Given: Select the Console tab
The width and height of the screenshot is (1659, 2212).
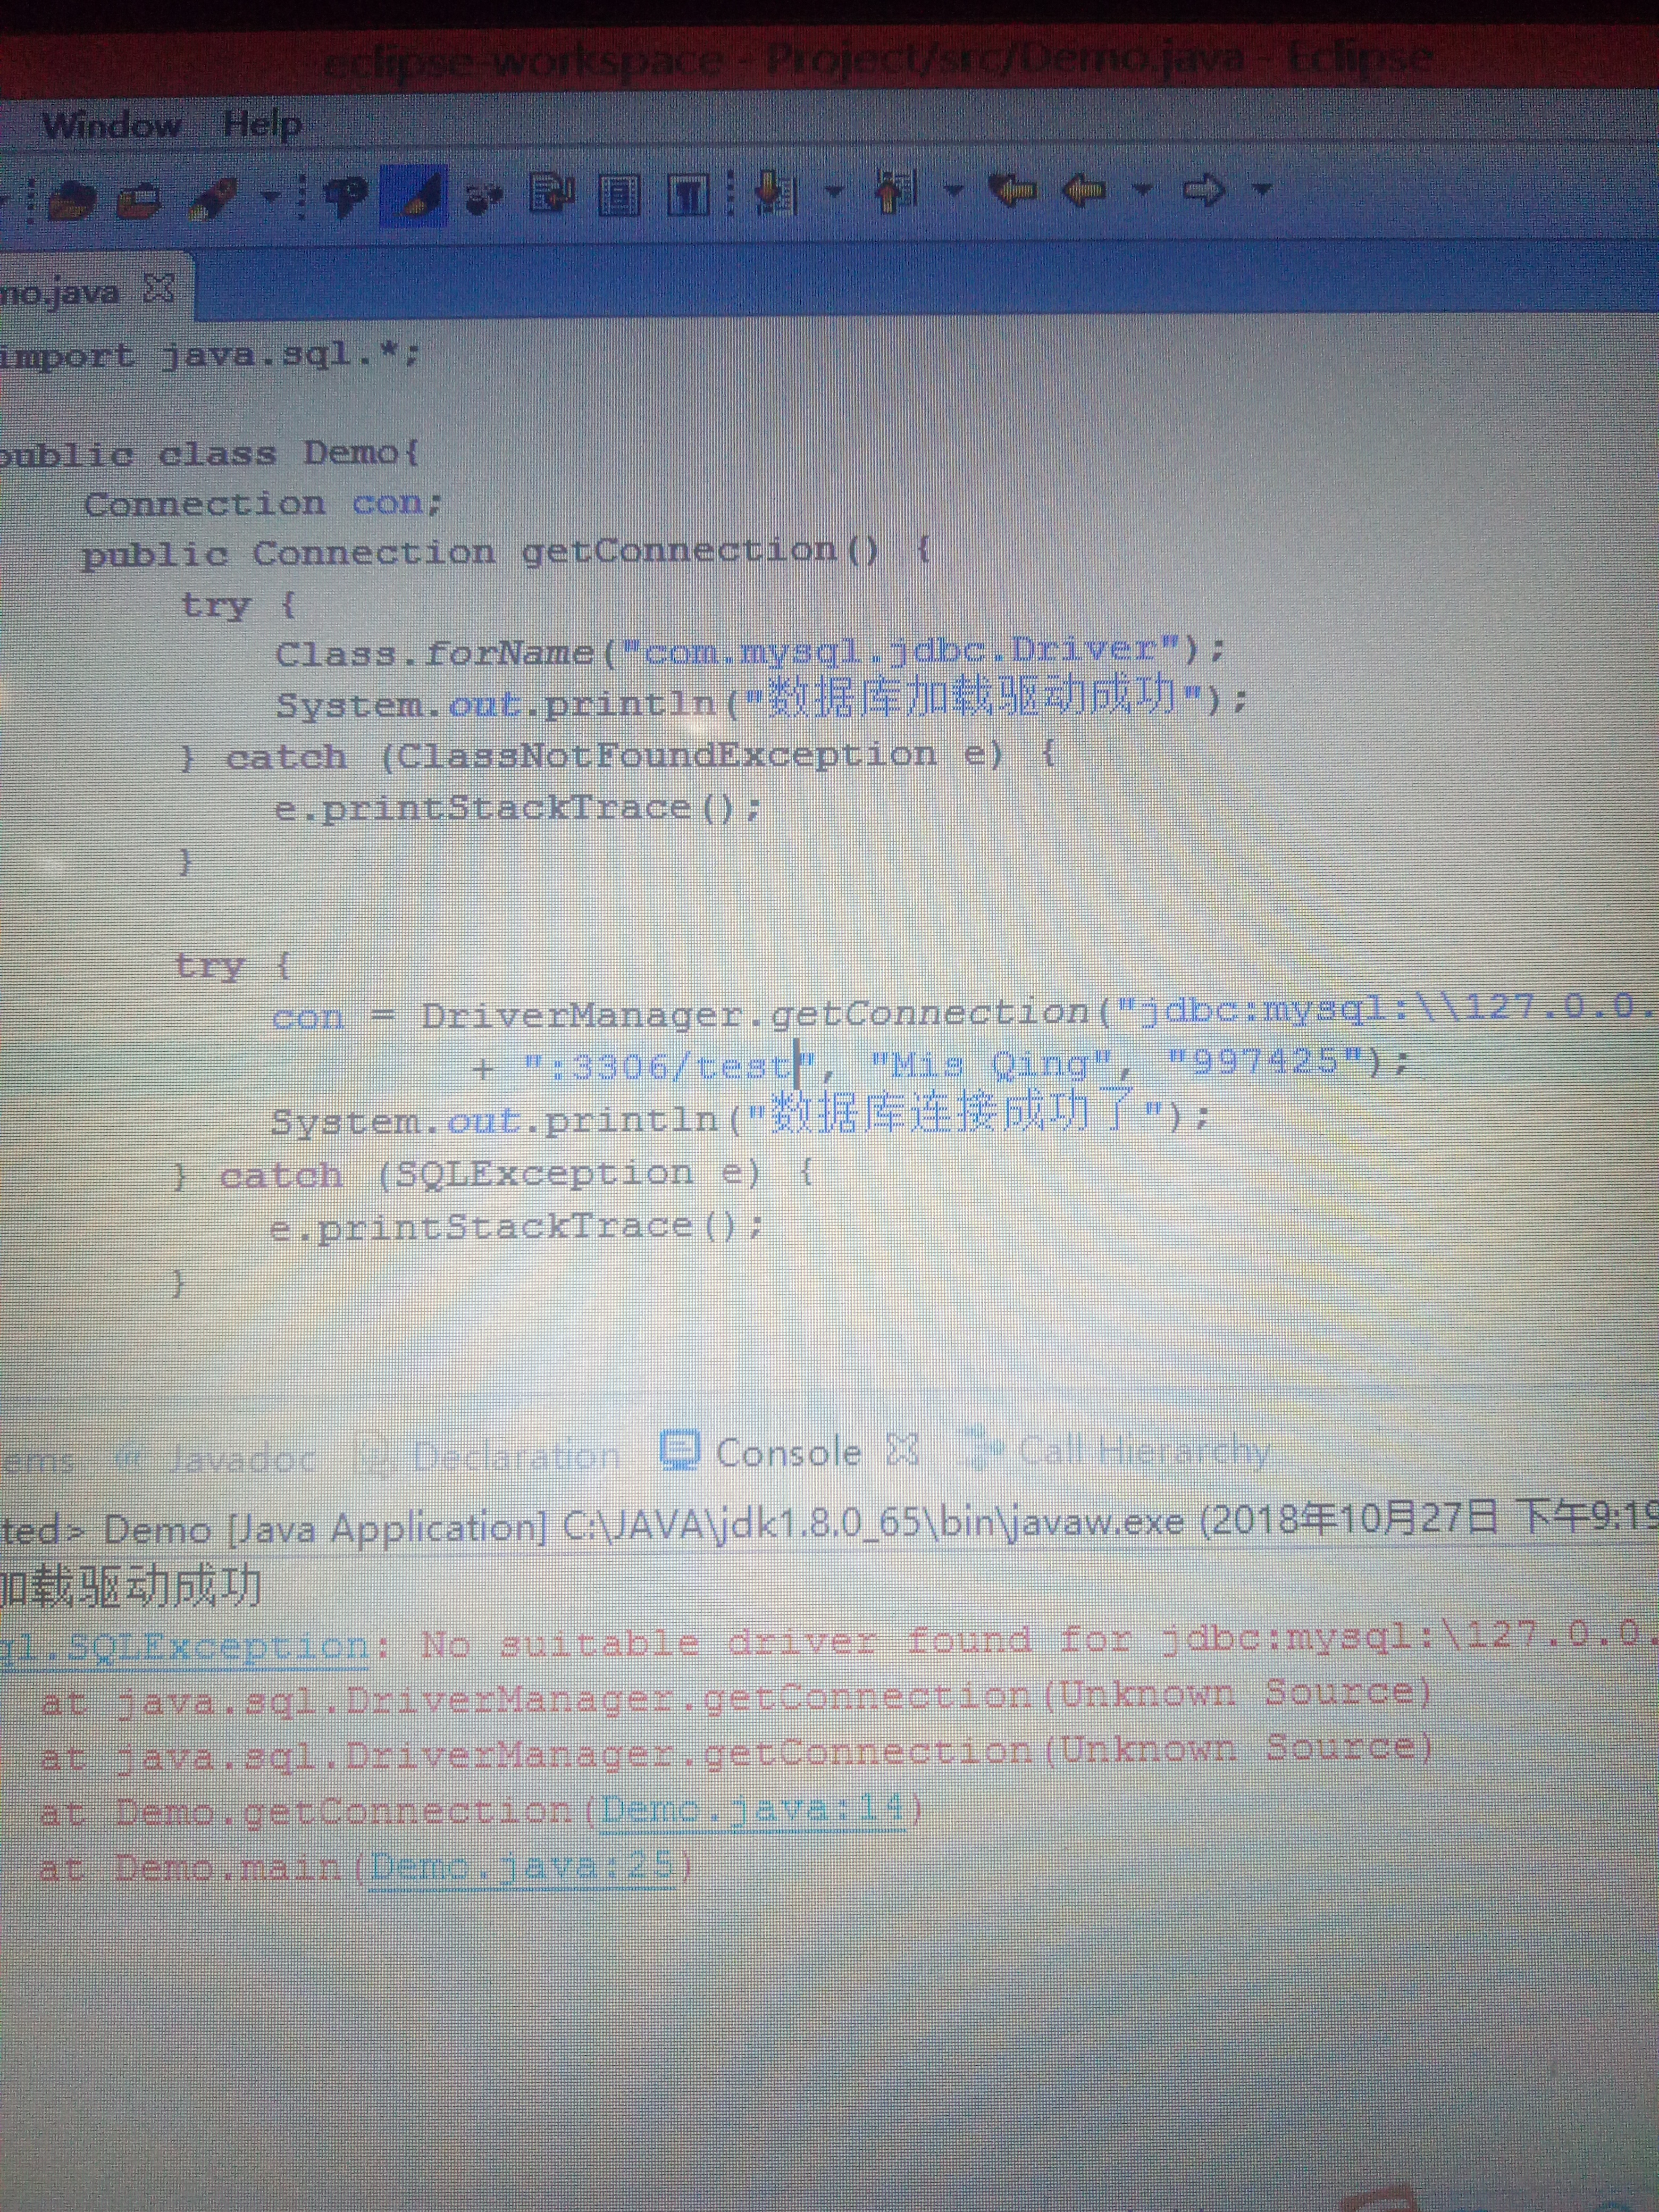Looking at the screenshot, I should [788, 1453].
